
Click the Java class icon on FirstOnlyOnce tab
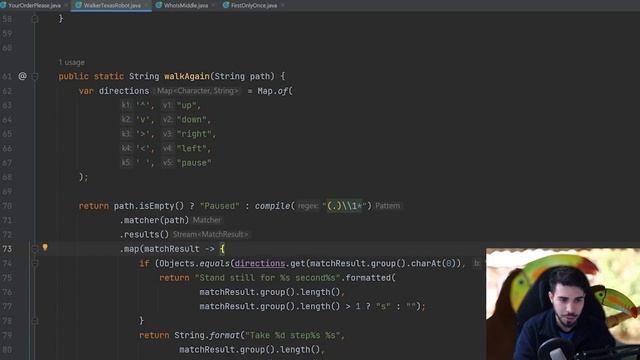click(226, 5)
